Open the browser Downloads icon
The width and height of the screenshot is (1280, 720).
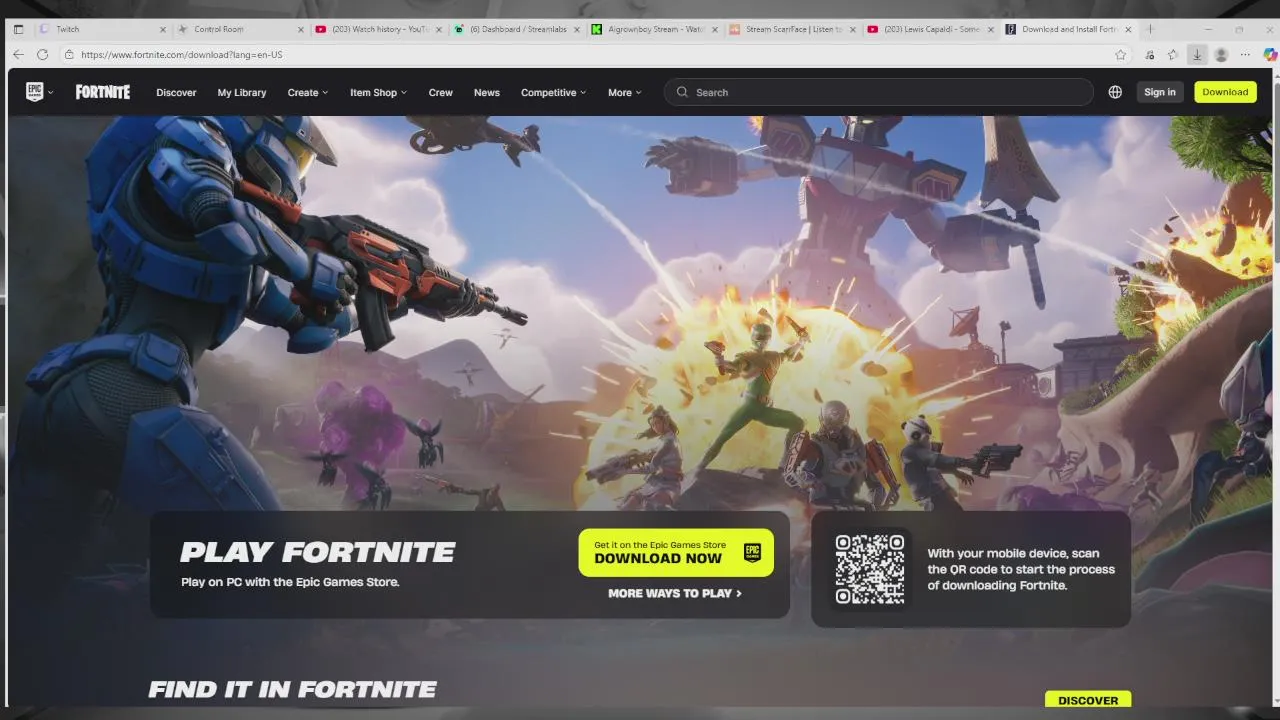point(1197,55)
